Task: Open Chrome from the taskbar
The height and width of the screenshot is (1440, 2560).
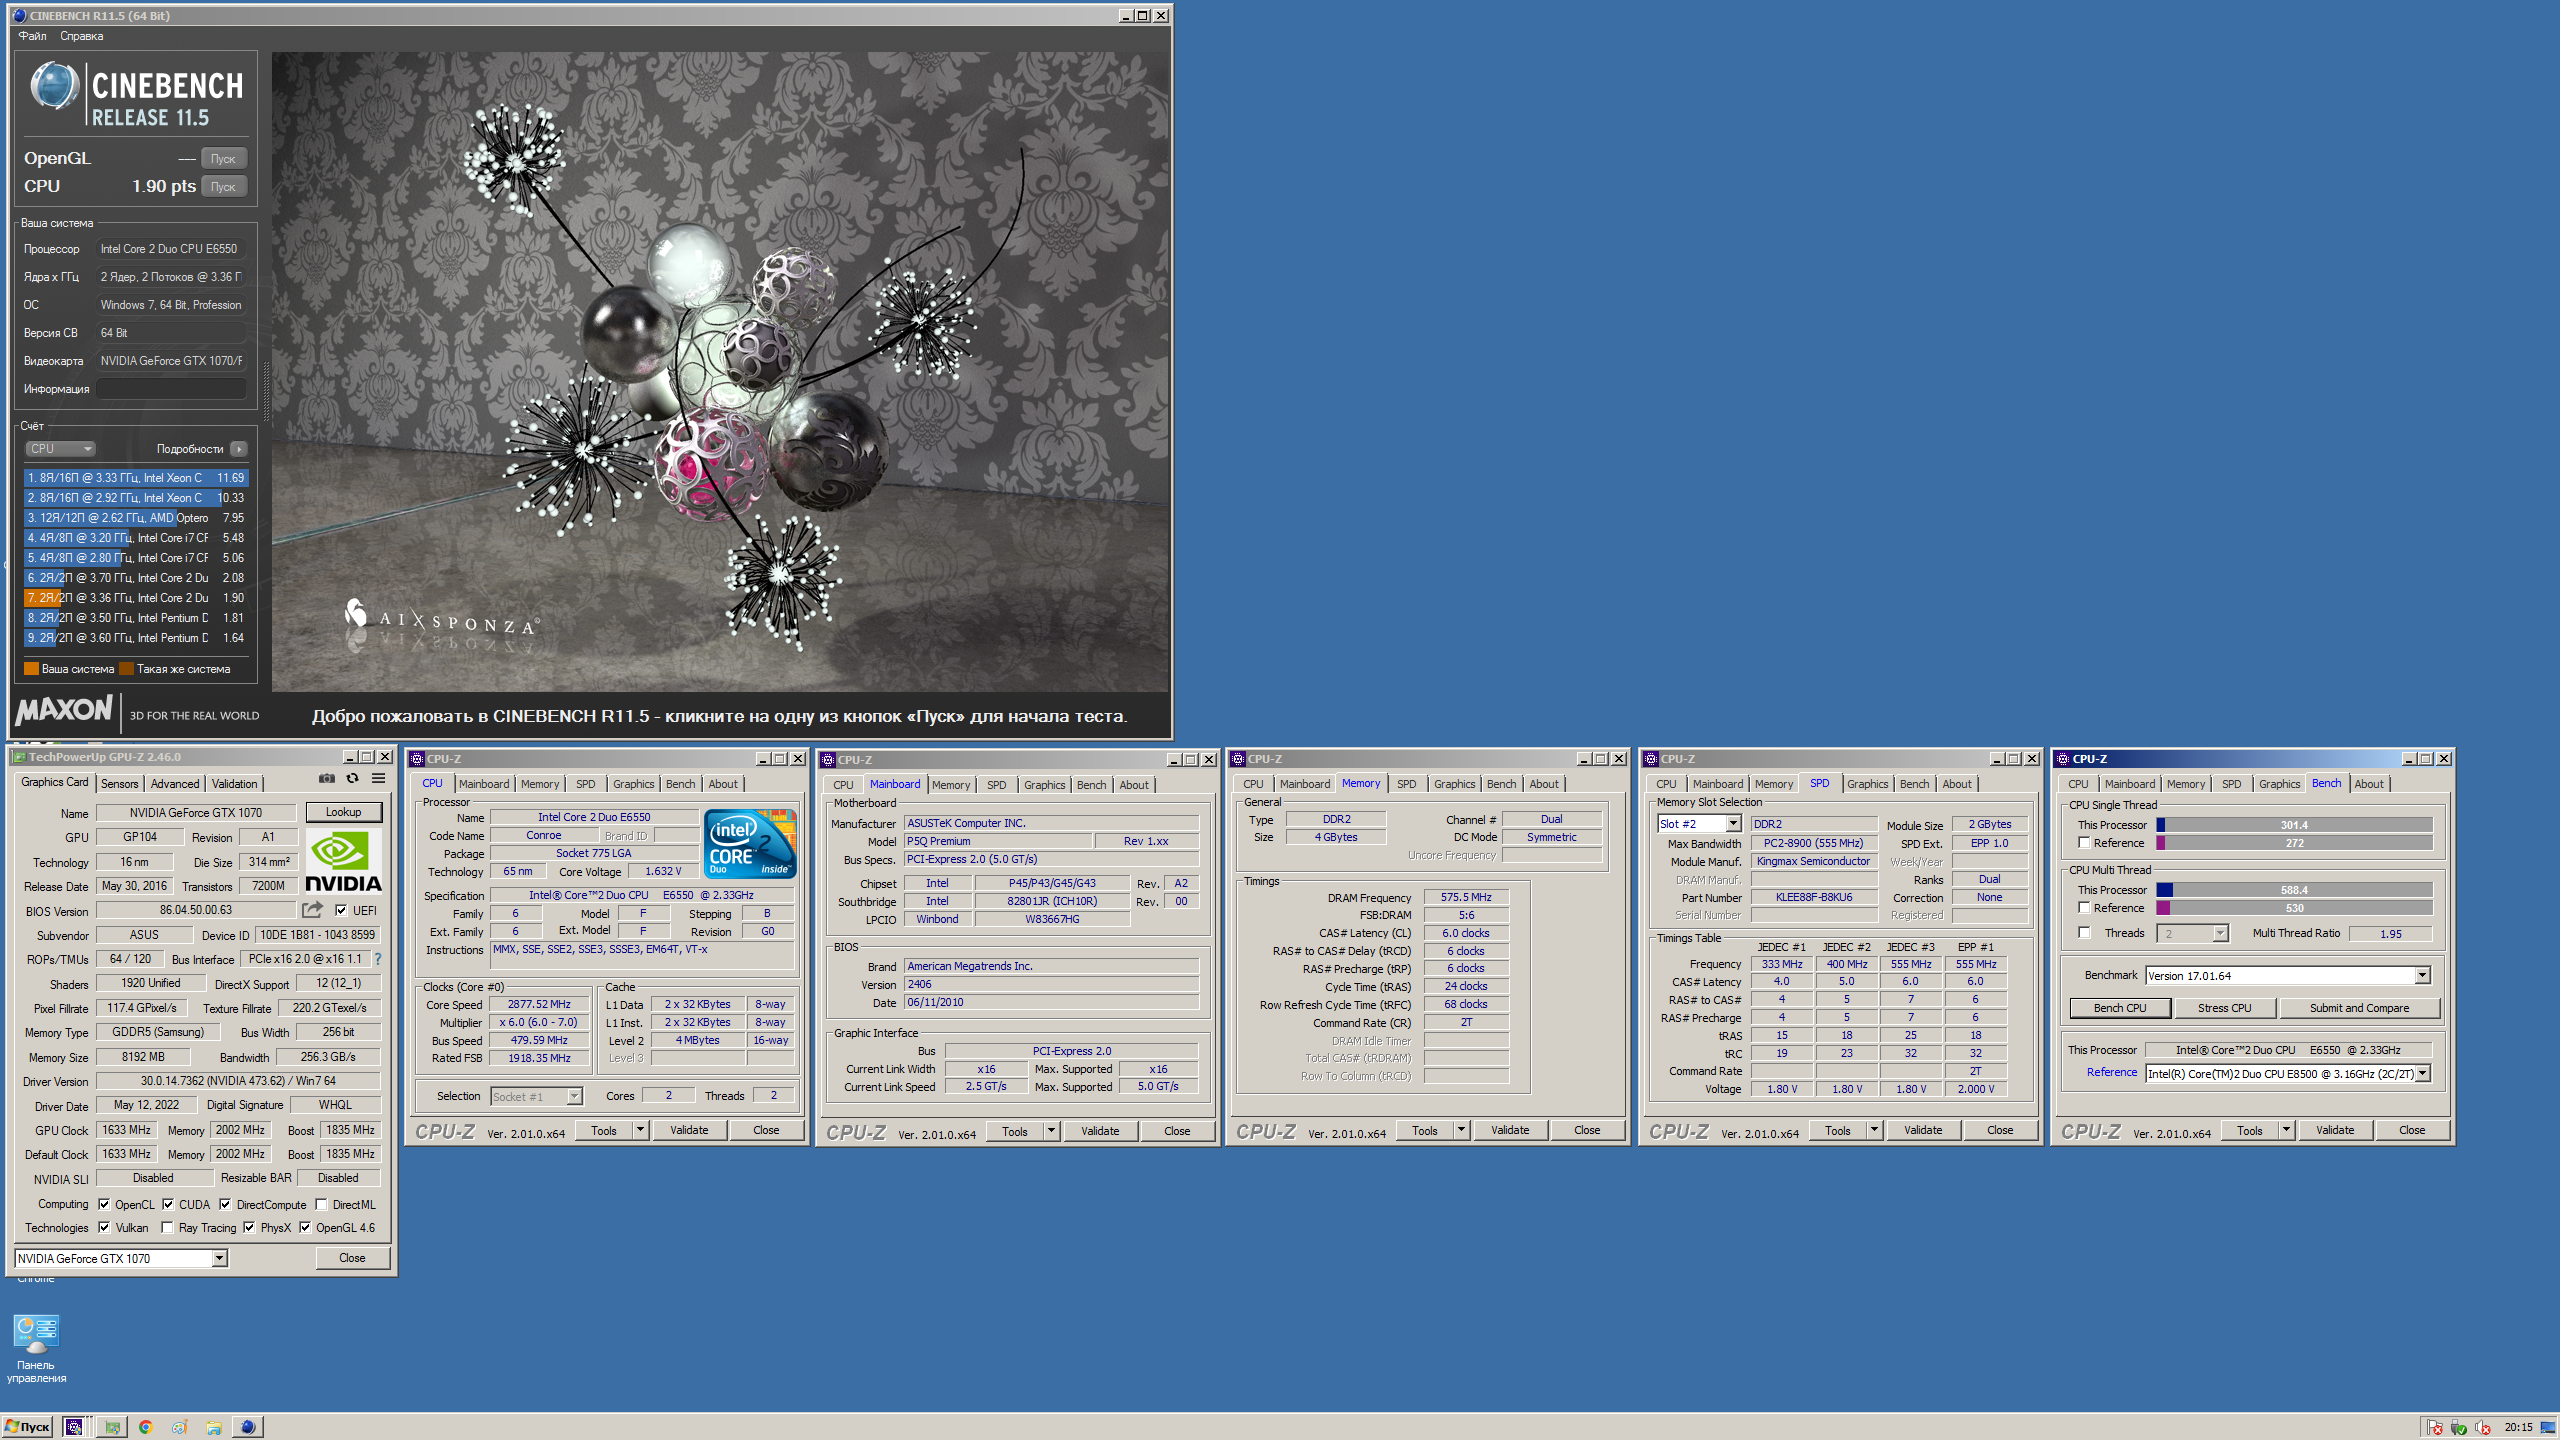Action: click(x=146, y=1427)
